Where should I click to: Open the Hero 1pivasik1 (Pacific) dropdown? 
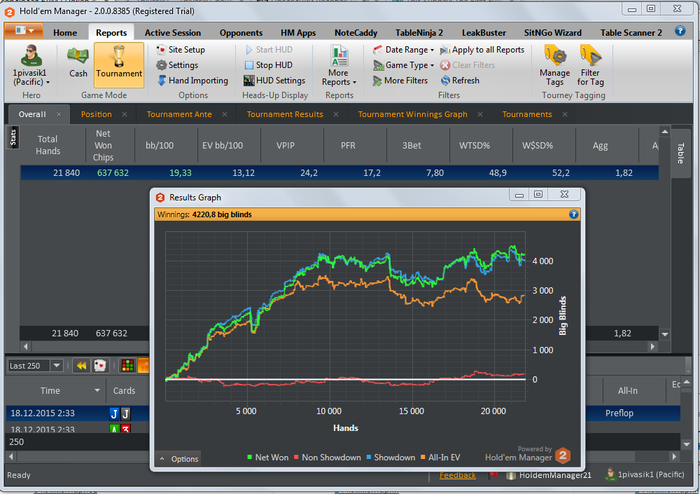click(31, 77)
